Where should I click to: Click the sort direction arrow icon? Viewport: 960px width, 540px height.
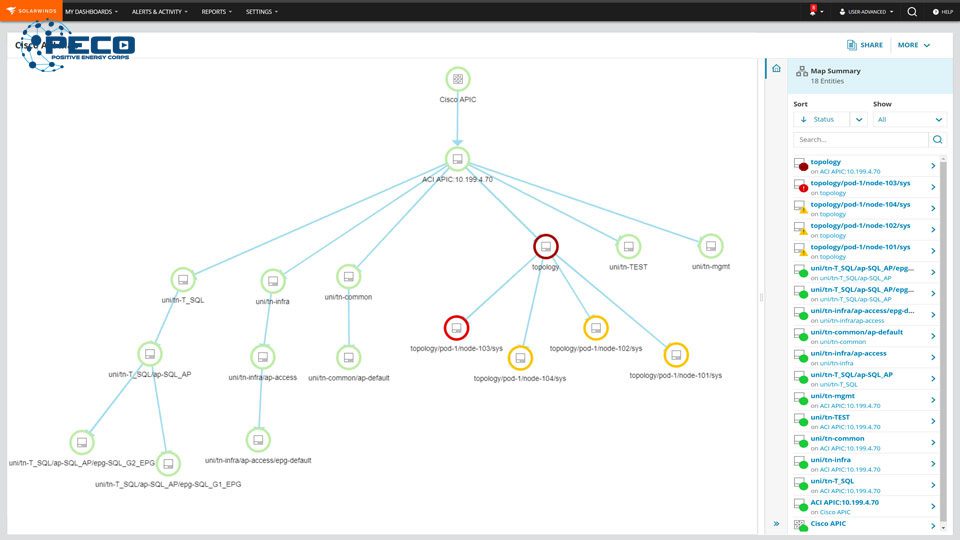804,119
